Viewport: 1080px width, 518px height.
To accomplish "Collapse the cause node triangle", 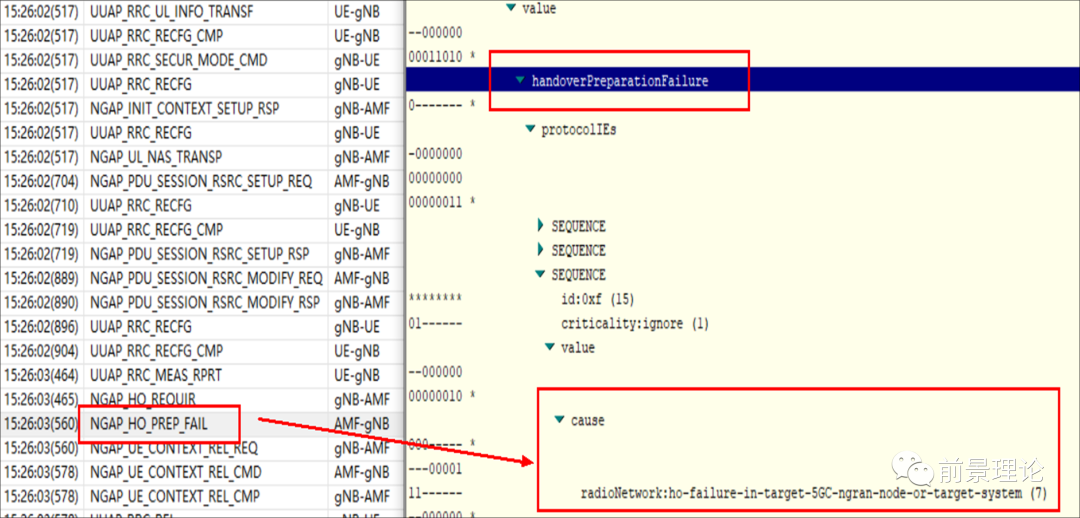I will tap(560, 420).
